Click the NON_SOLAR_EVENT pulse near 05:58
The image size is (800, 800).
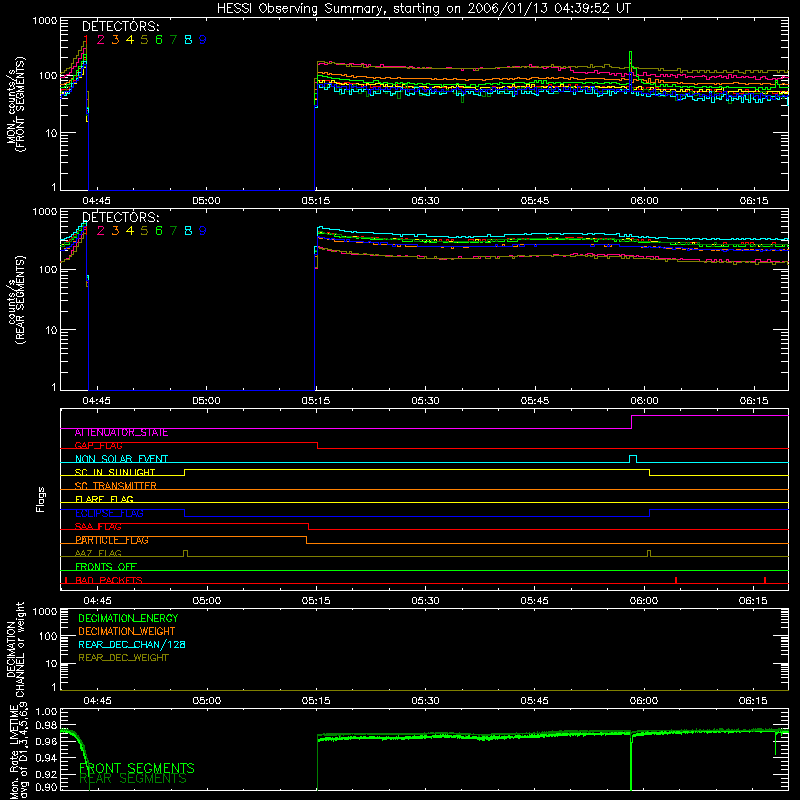click(x=633, y=459)
